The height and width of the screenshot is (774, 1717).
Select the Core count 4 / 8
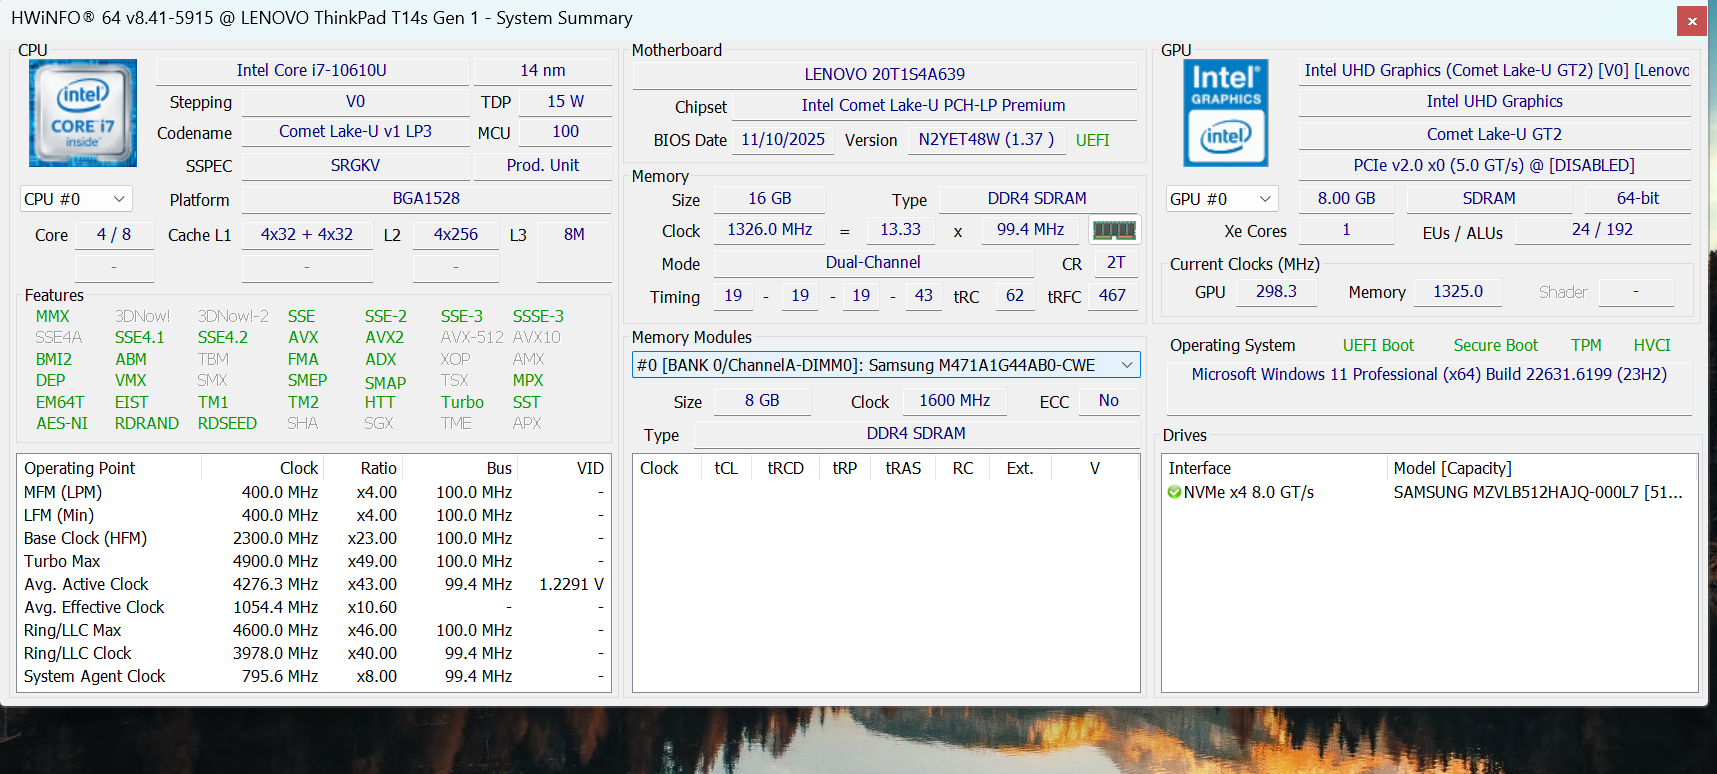tap(114, 234)
